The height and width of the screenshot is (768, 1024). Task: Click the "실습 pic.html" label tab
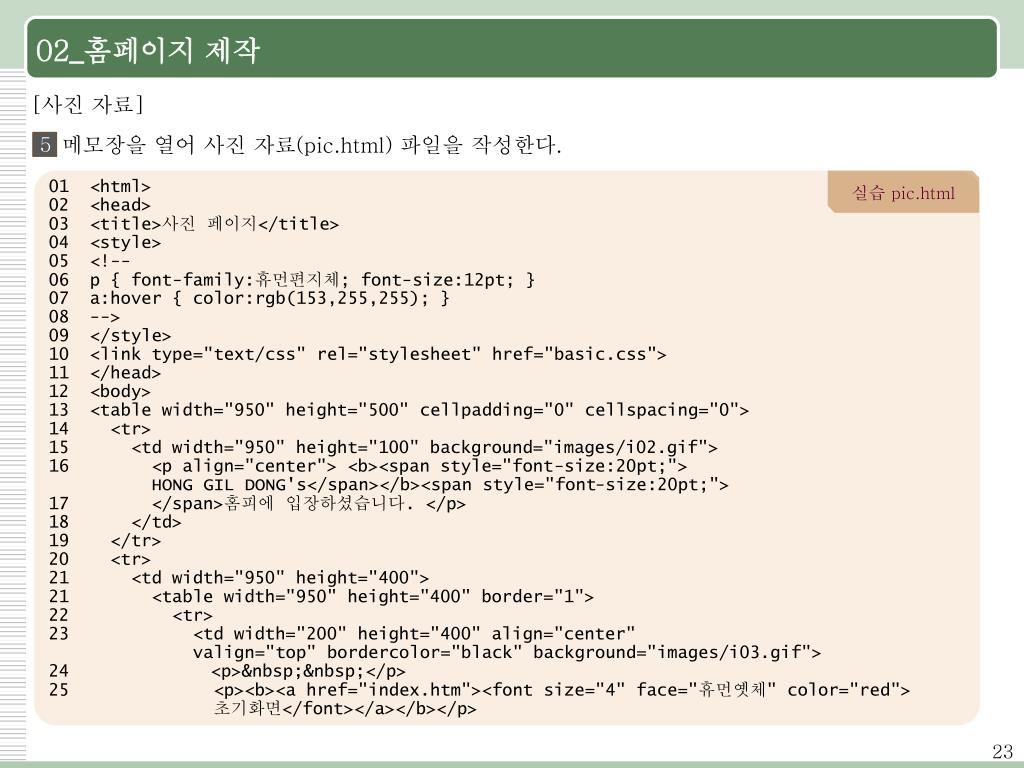(x=903, y=193)
